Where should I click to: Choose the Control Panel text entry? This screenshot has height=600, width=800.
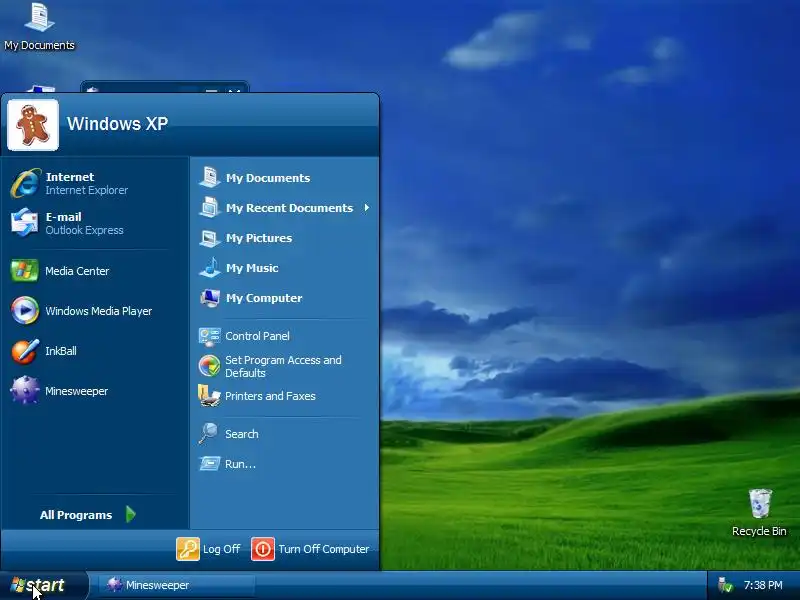(x=257, y=336)
